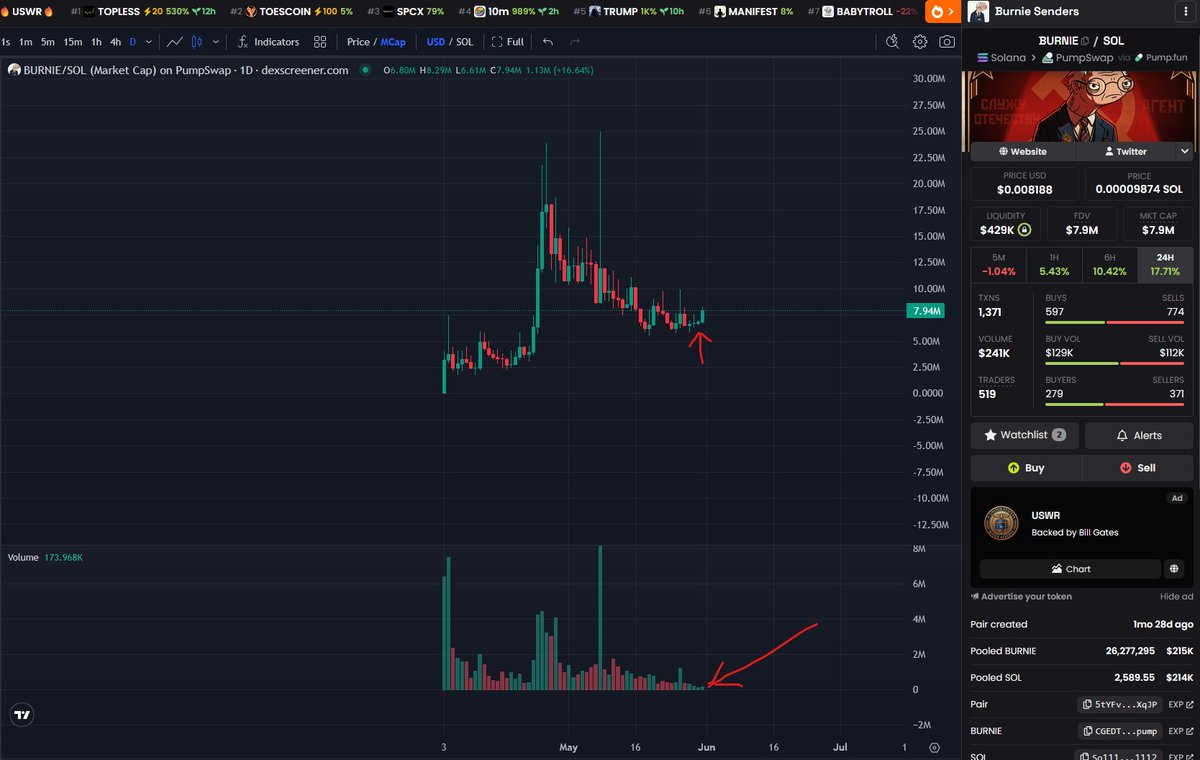This screenshot has width=1200, height=760.
Task: Open BURNIE token in explorer via EXP
Action: coord(1181,731)
